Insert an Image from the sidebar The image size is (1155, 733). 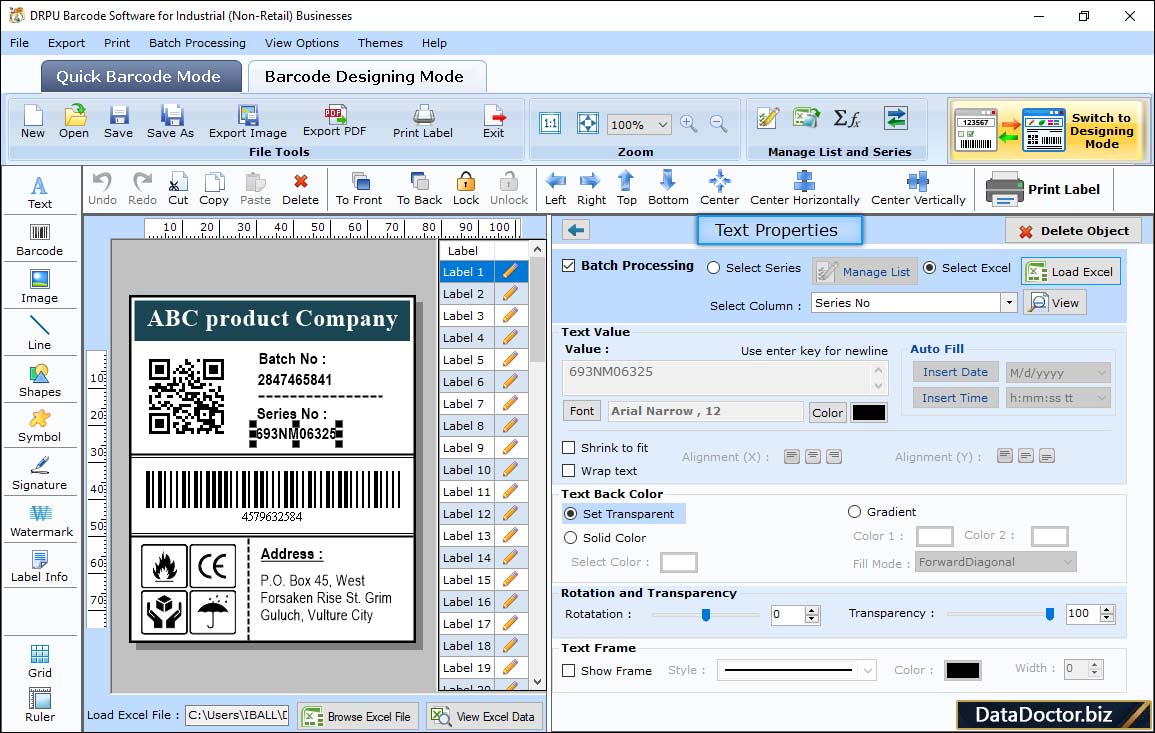(40, 287)
